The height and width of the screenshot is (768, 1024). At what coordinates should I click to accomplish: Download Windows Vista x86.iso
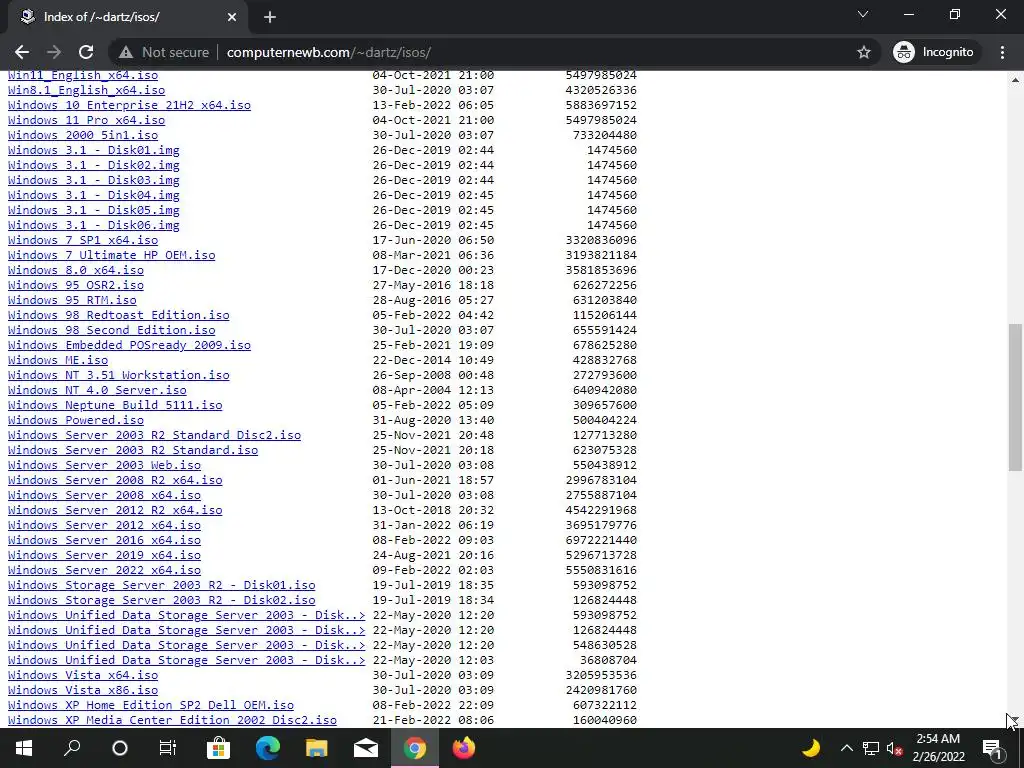83,691
